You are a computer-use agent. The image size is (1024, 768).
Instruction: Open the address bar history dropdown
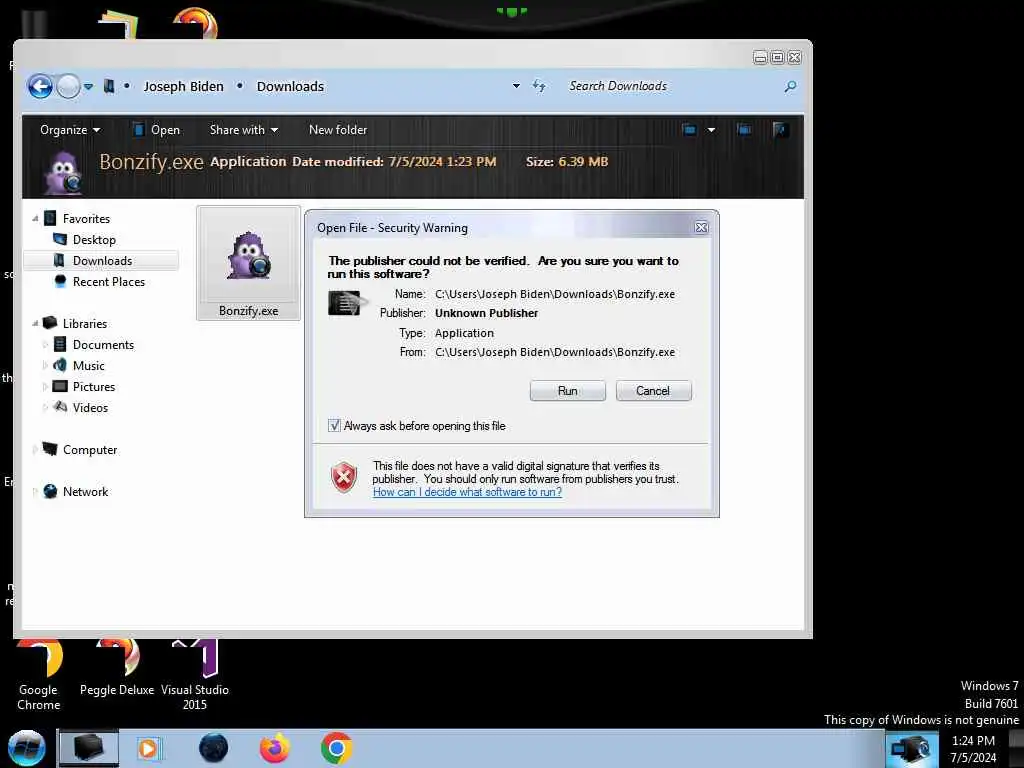tap(516, 86)
